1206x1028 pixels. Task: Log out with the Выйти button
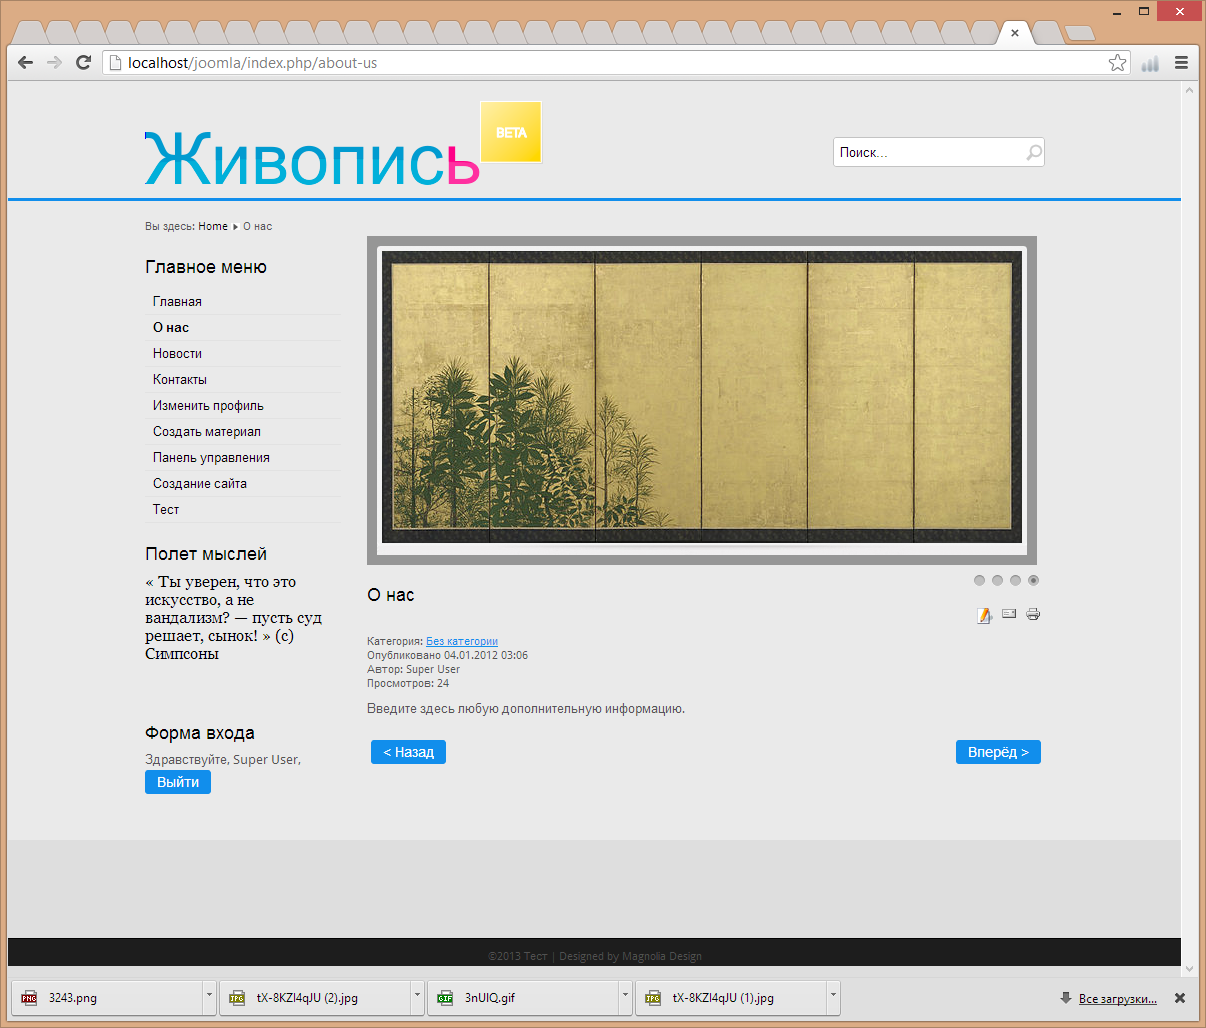pos(178,782)
